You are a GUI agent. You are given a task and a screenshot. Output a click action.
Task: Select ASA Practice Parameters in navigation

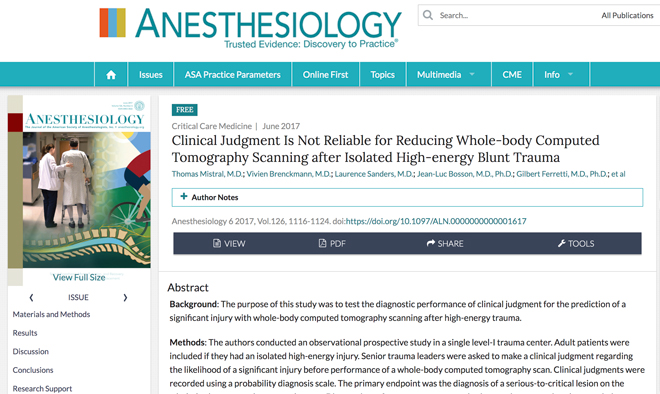[232, 75]
